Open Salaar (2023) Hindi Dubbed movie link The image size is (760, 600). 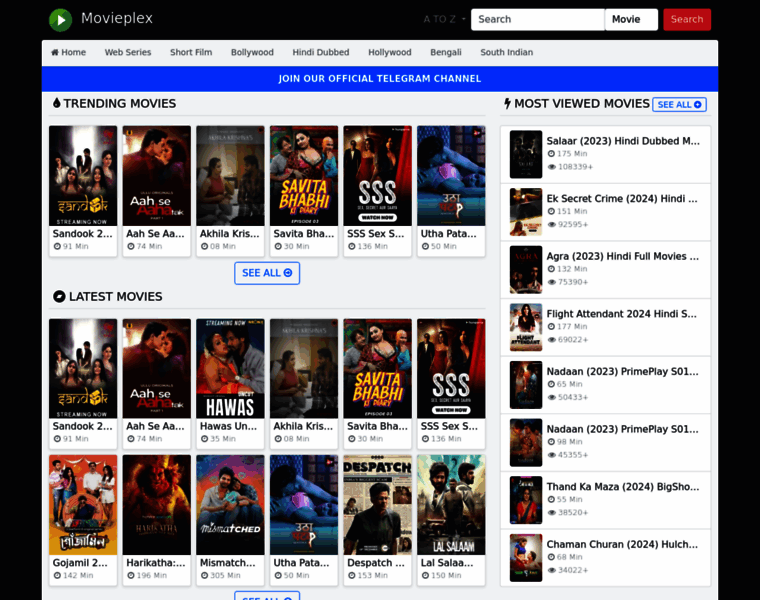[x=623, y=141]
